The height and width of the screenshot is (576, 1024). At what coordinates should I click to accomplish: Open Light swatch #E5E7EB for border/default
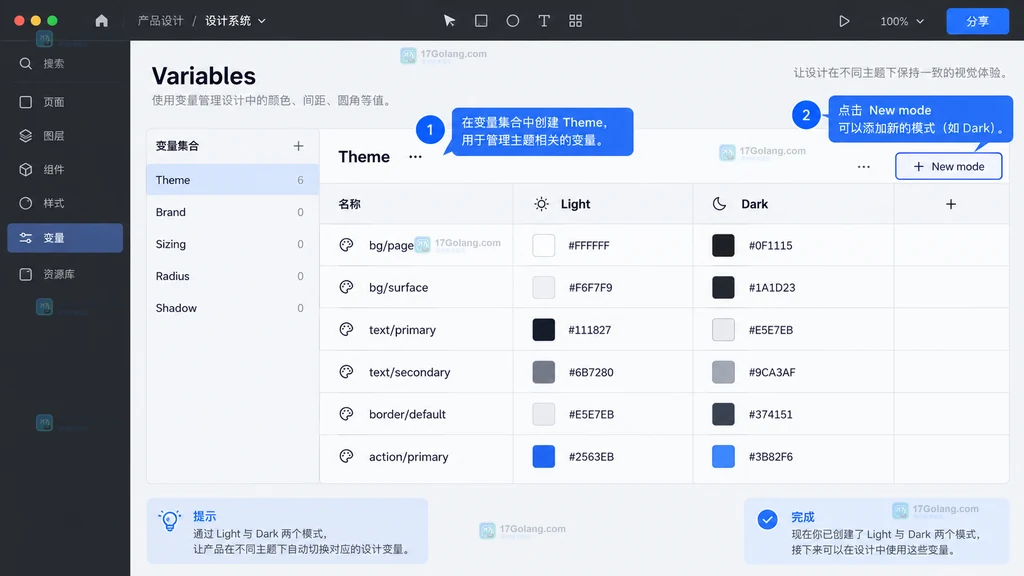click(x=543, y=414)
